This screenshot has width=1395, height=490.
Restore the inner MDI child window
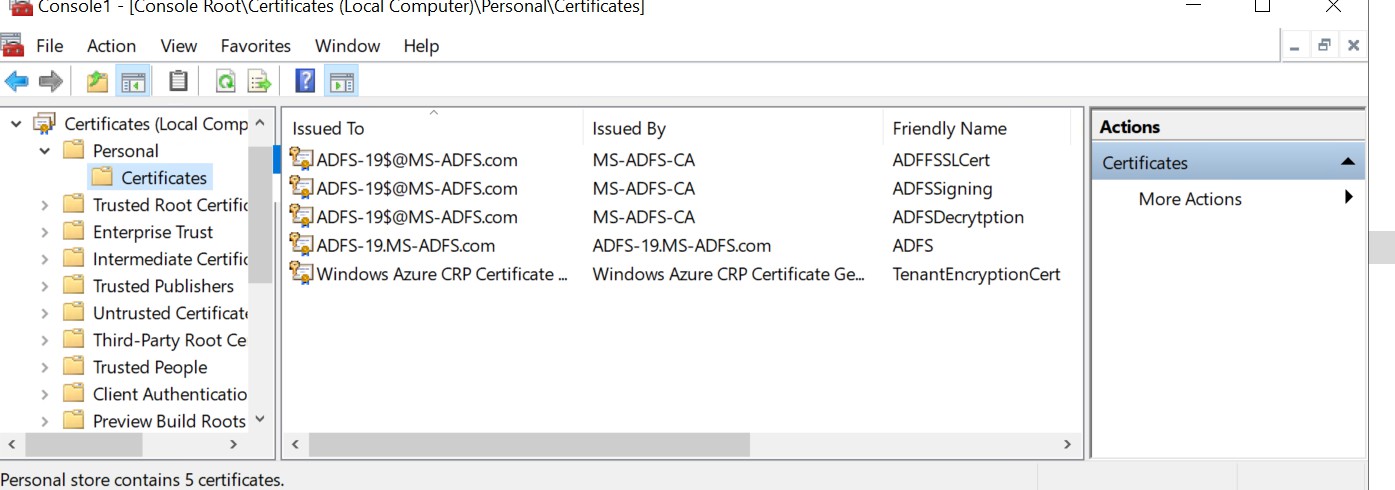click(1324, 45)
